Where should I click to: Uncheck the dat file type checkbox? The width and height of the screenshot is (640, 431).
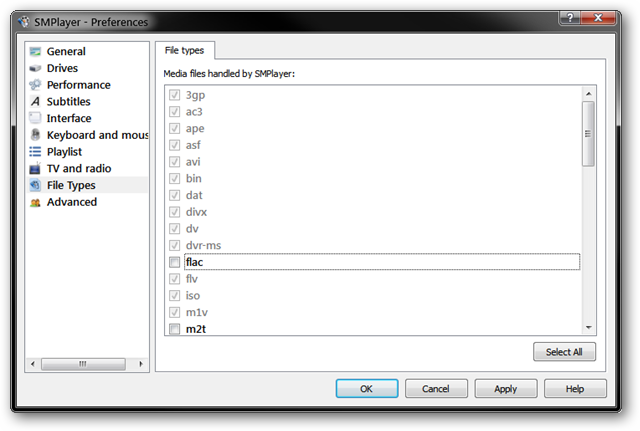click(174, 196)
